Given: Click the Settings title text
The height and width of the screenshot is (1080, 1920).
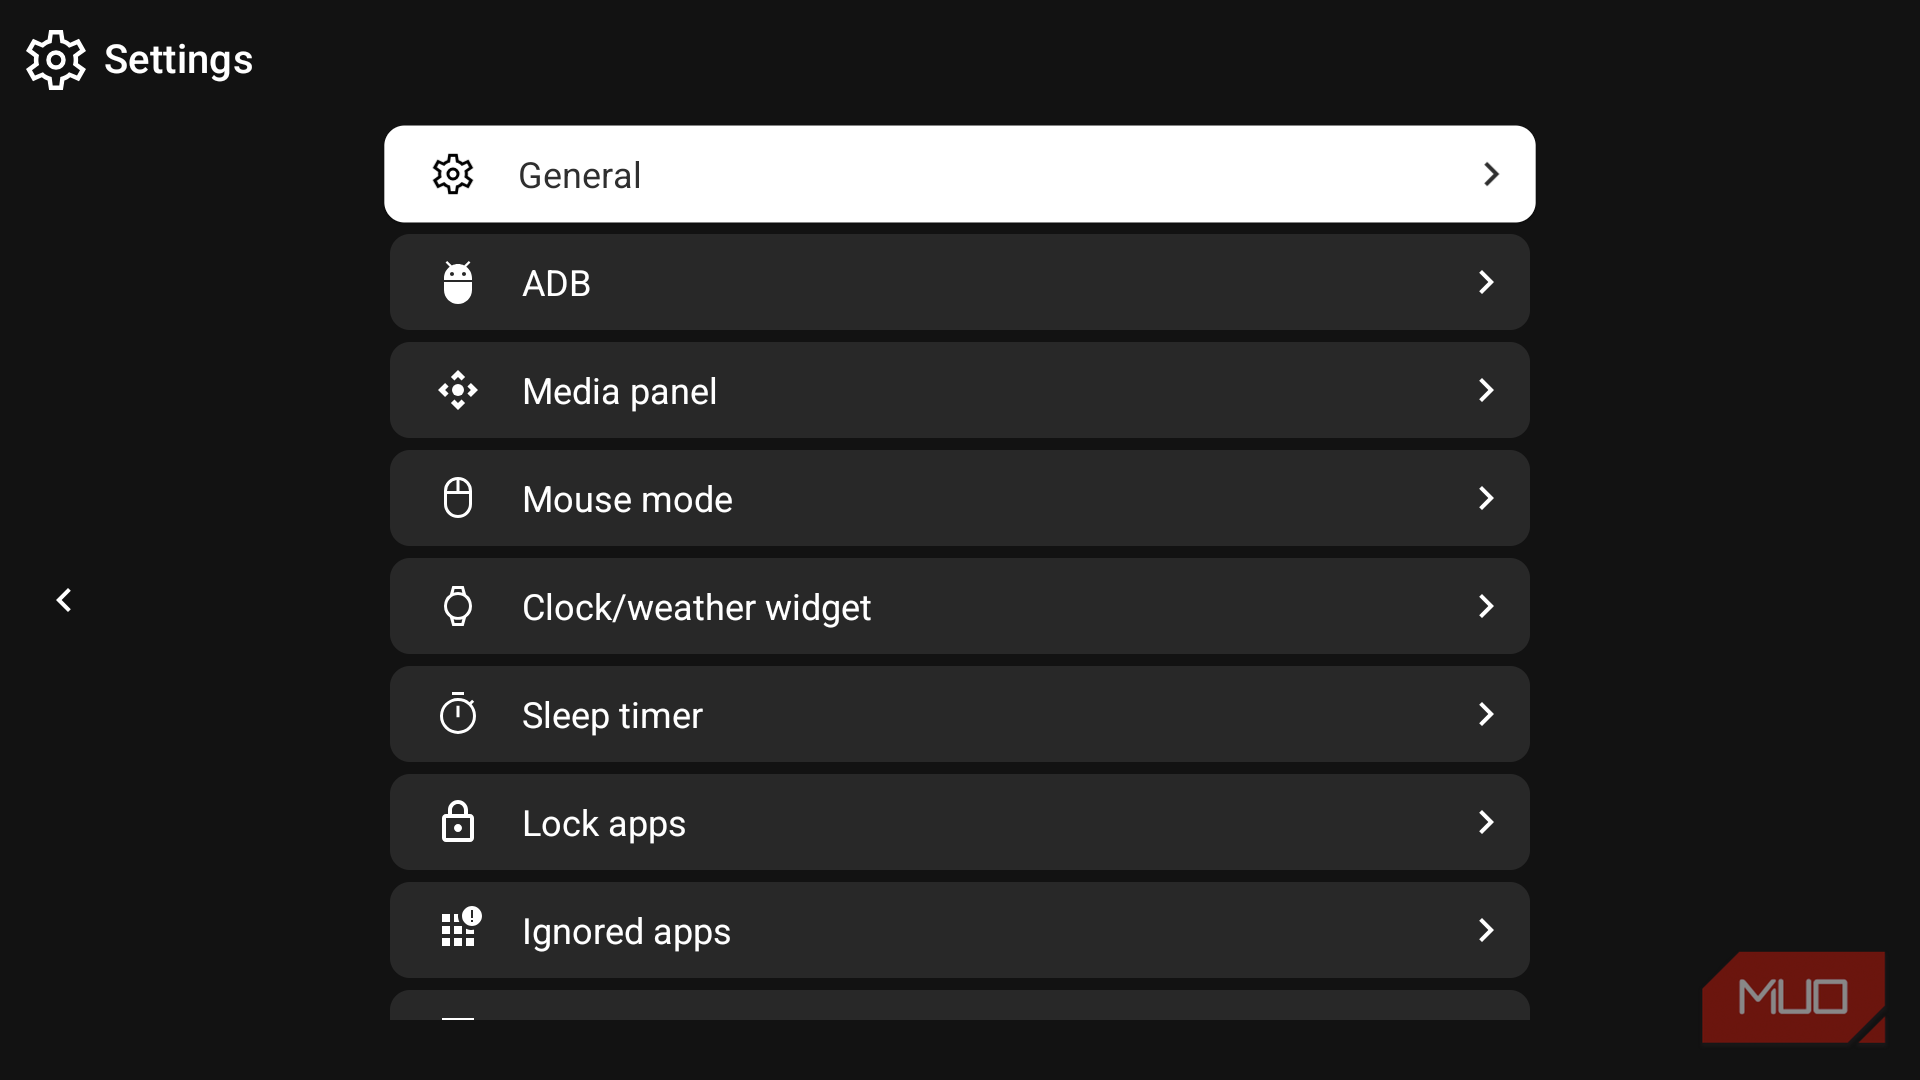Looking at the screenshot, I should [178, 60].
